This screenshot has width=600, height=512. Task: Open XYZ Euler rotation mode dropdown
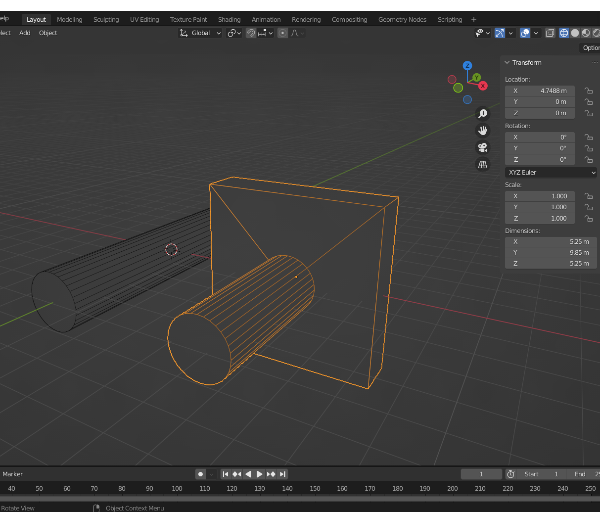click(551, 172)
